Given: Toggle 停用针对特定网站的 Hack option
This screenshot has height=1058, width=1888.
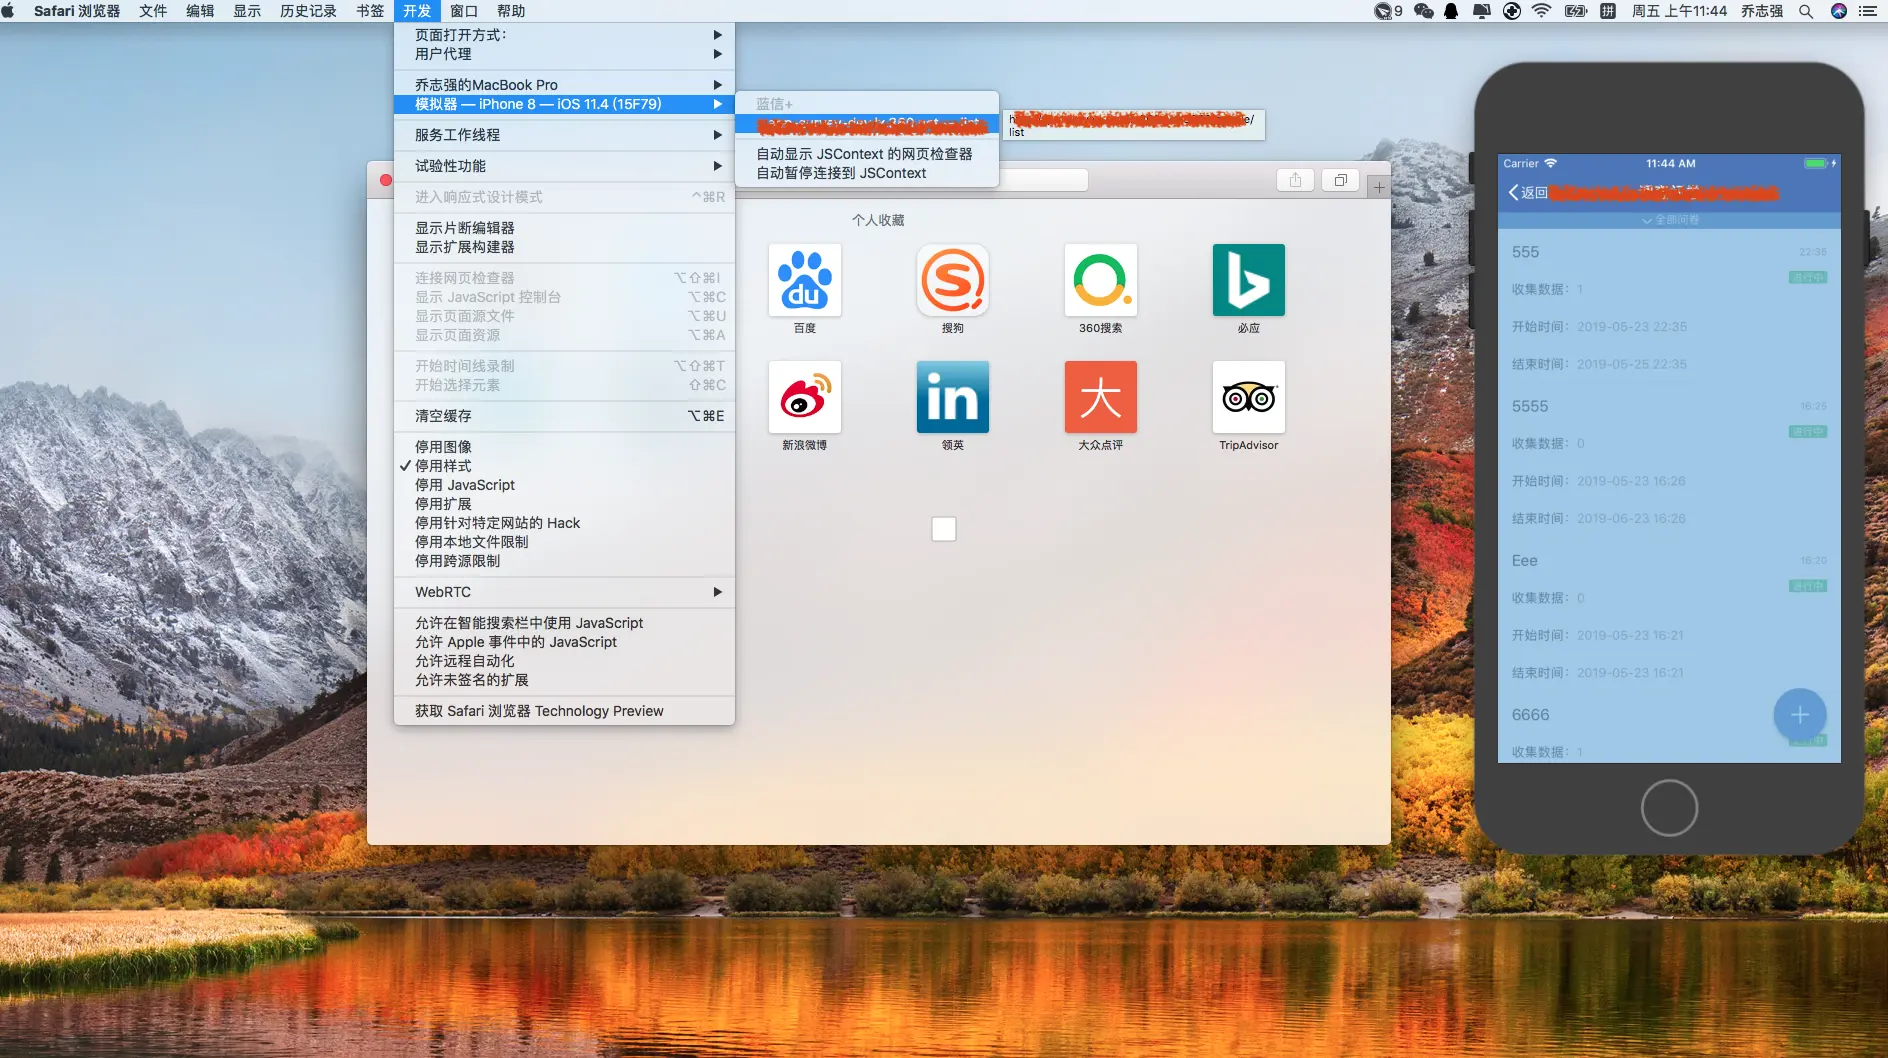Looking at the screenshot, I should [x=564, y=523].
